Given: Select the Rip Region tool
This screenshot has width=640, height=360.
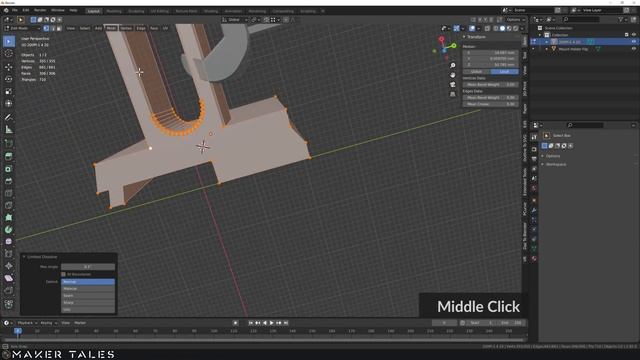Looking at the screenshot, I should tap(9, 291).
